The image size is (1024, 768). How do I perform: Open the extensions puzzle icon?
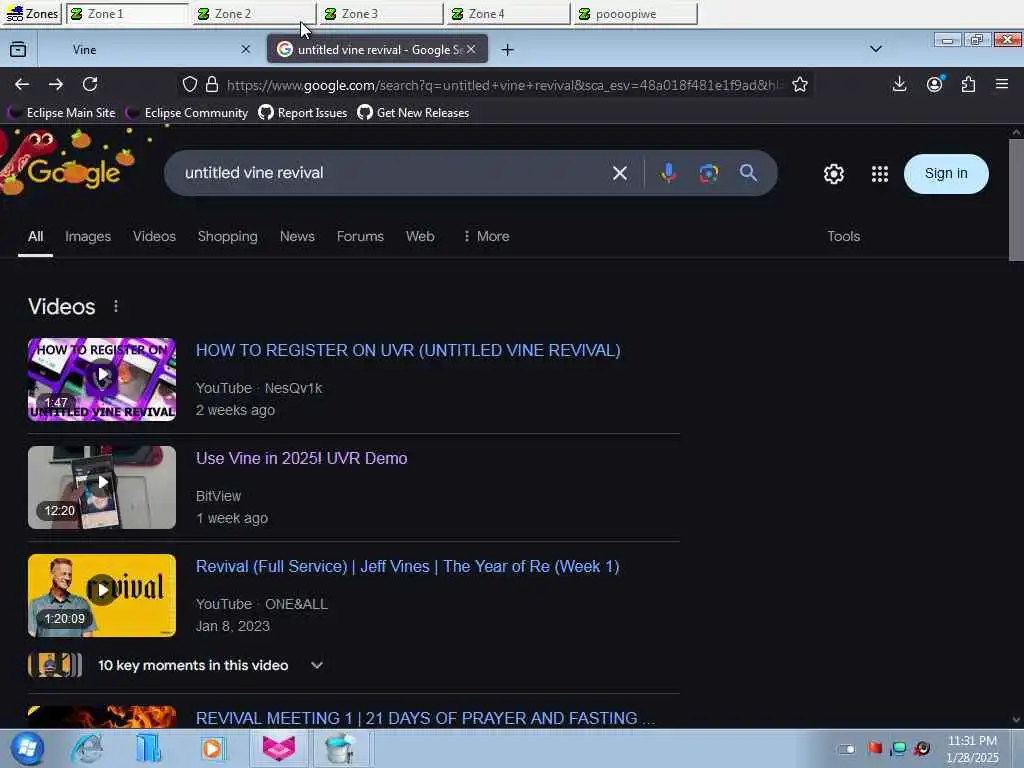968,84
